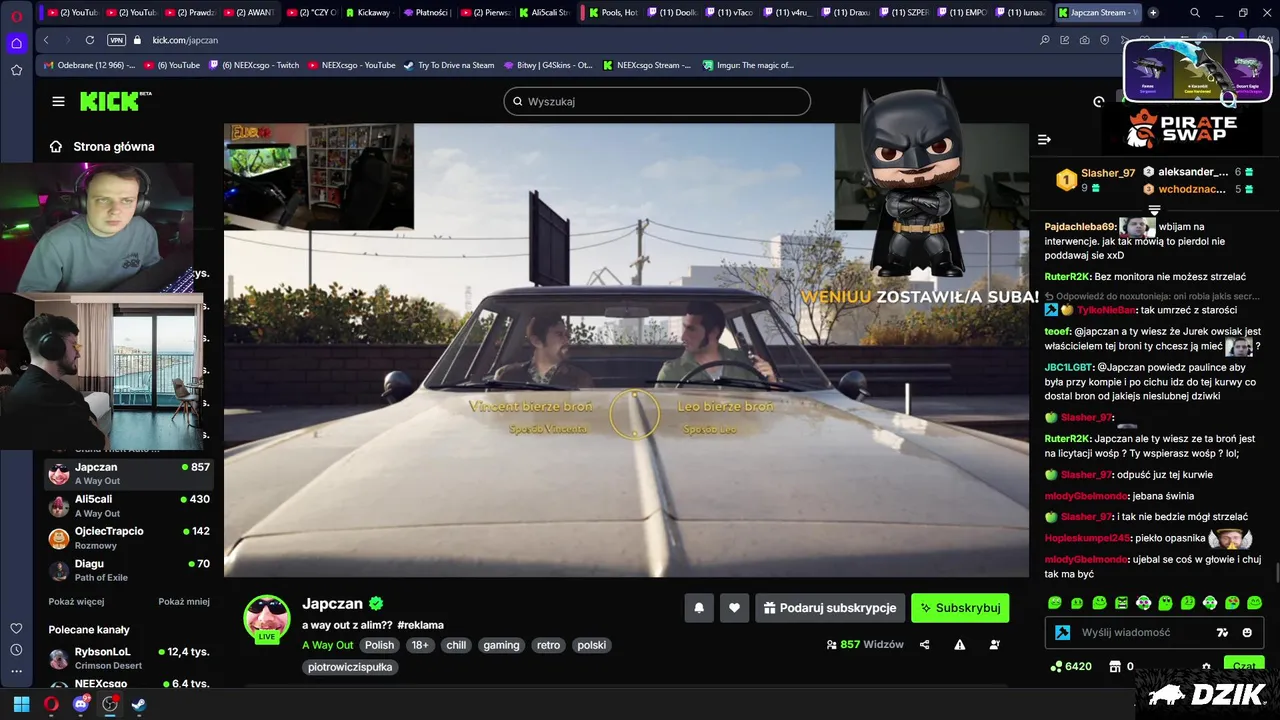Open Ali5cali channel in sidebar
This screenshot has height=720, width=1280.
pyautogui.click(x=130, y=505)
